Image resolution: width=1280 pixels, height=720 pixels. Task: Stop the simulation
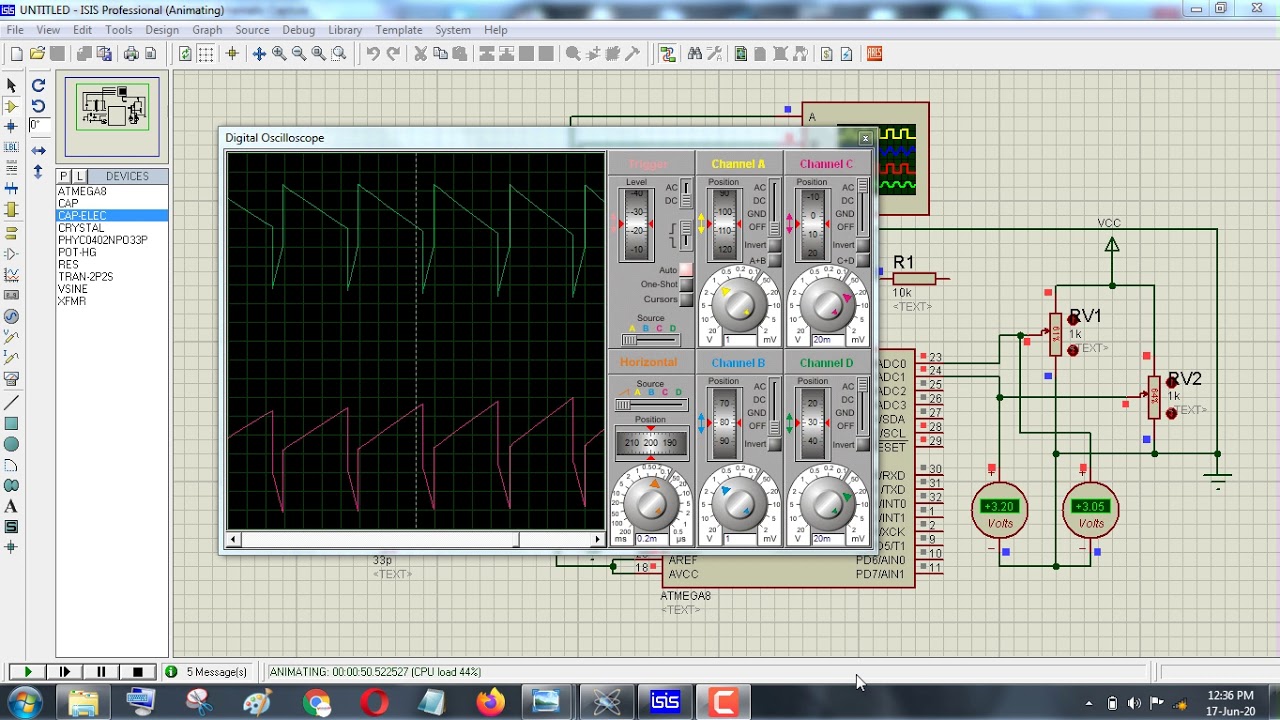coord(137,672)
